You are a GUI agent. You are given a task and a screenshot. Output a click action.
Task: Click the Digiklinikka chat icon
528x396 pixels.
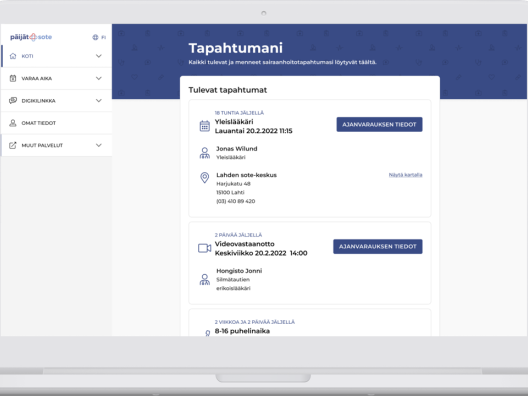(13, 101)
